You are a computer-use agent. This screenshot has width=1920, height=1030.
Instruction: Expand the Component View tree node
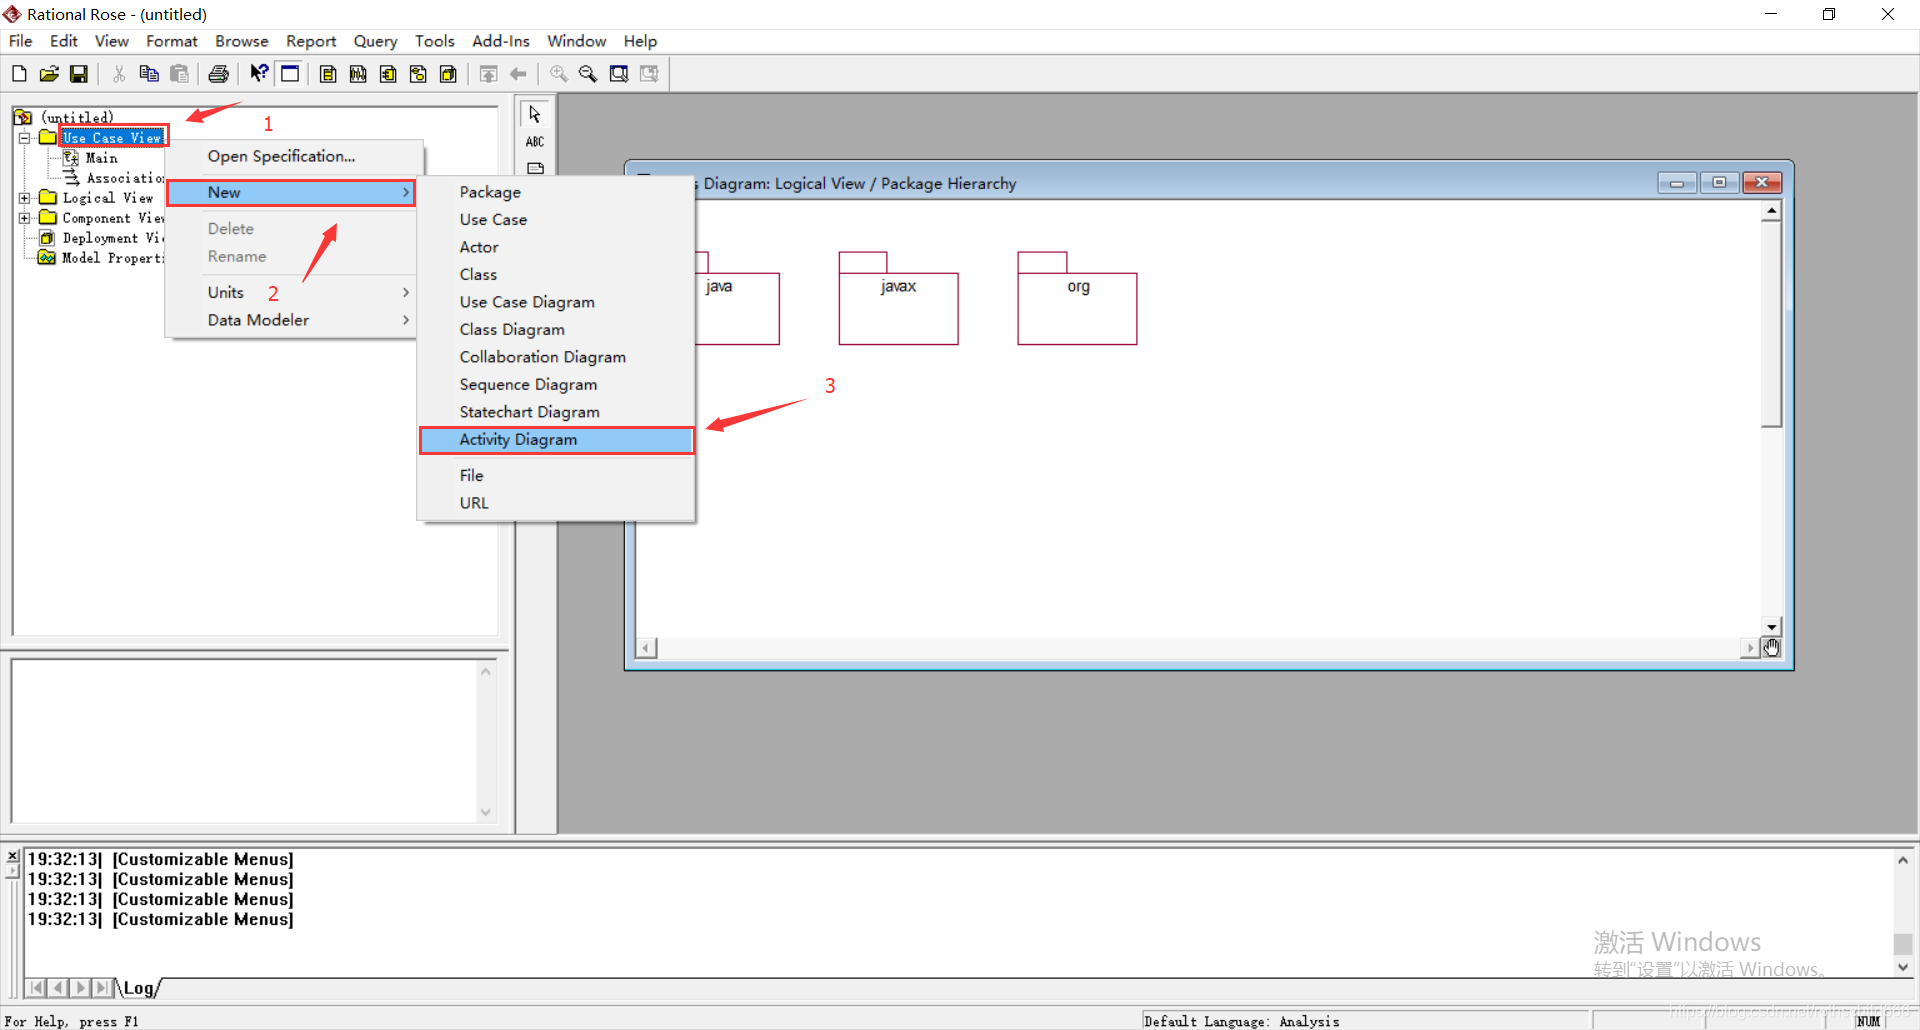click(25, 218)
